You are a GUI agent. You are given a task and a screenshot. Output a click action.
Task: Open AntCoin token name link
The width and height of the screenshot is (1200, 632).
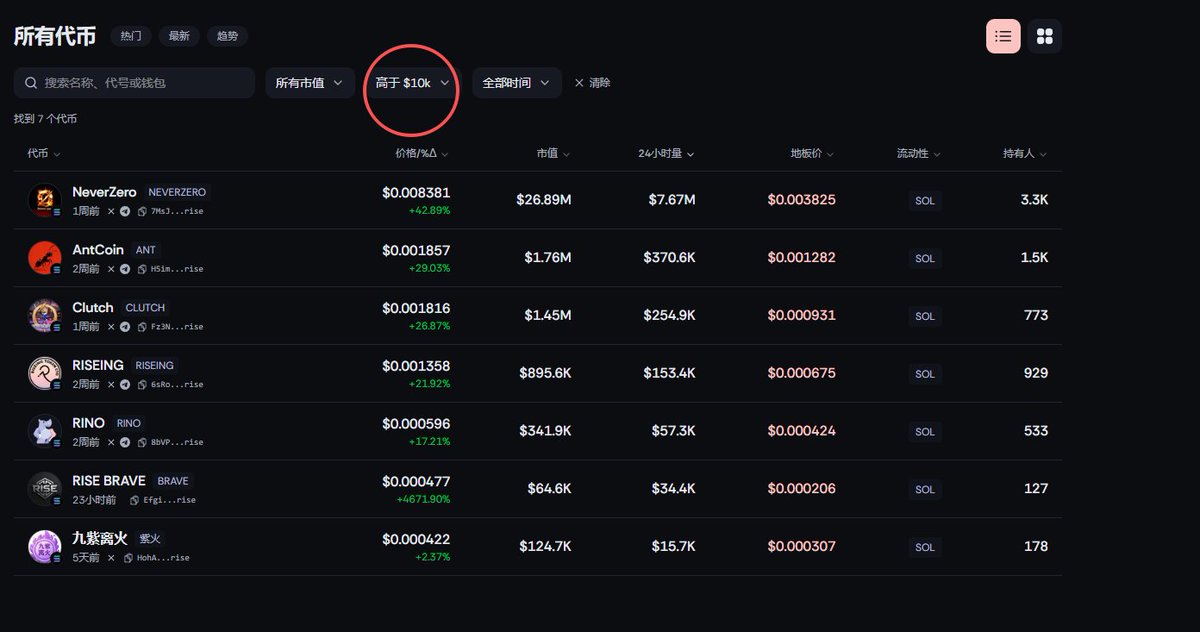point(98,250)
